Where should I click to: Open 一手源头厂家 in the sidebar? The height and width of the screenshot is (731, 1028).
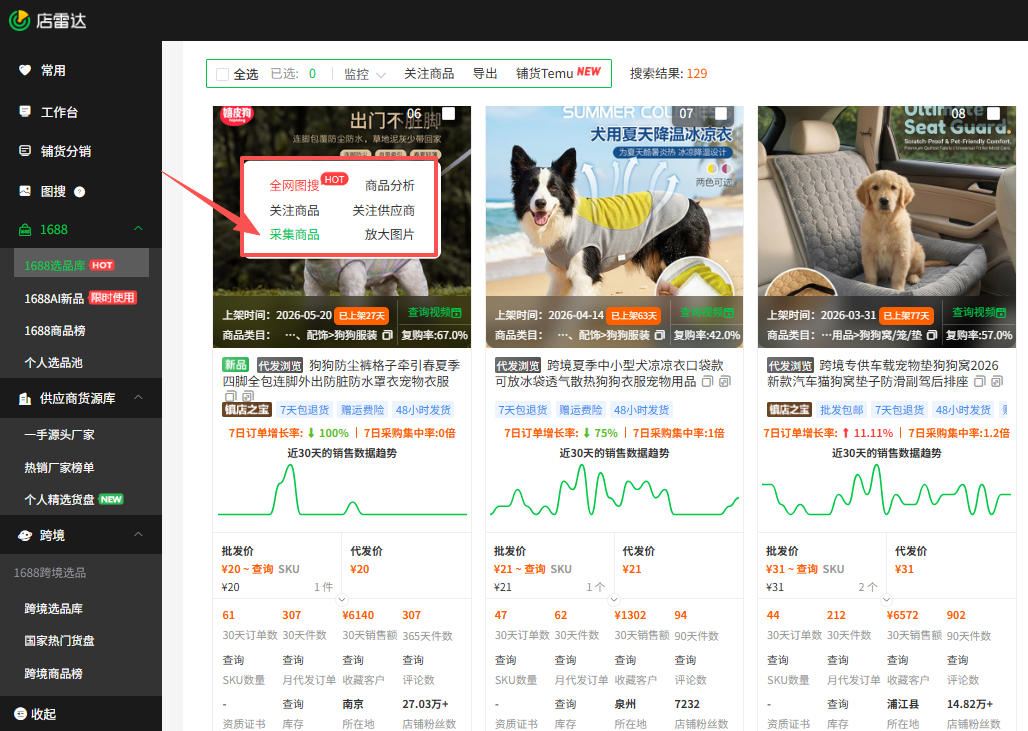point(59,435)
